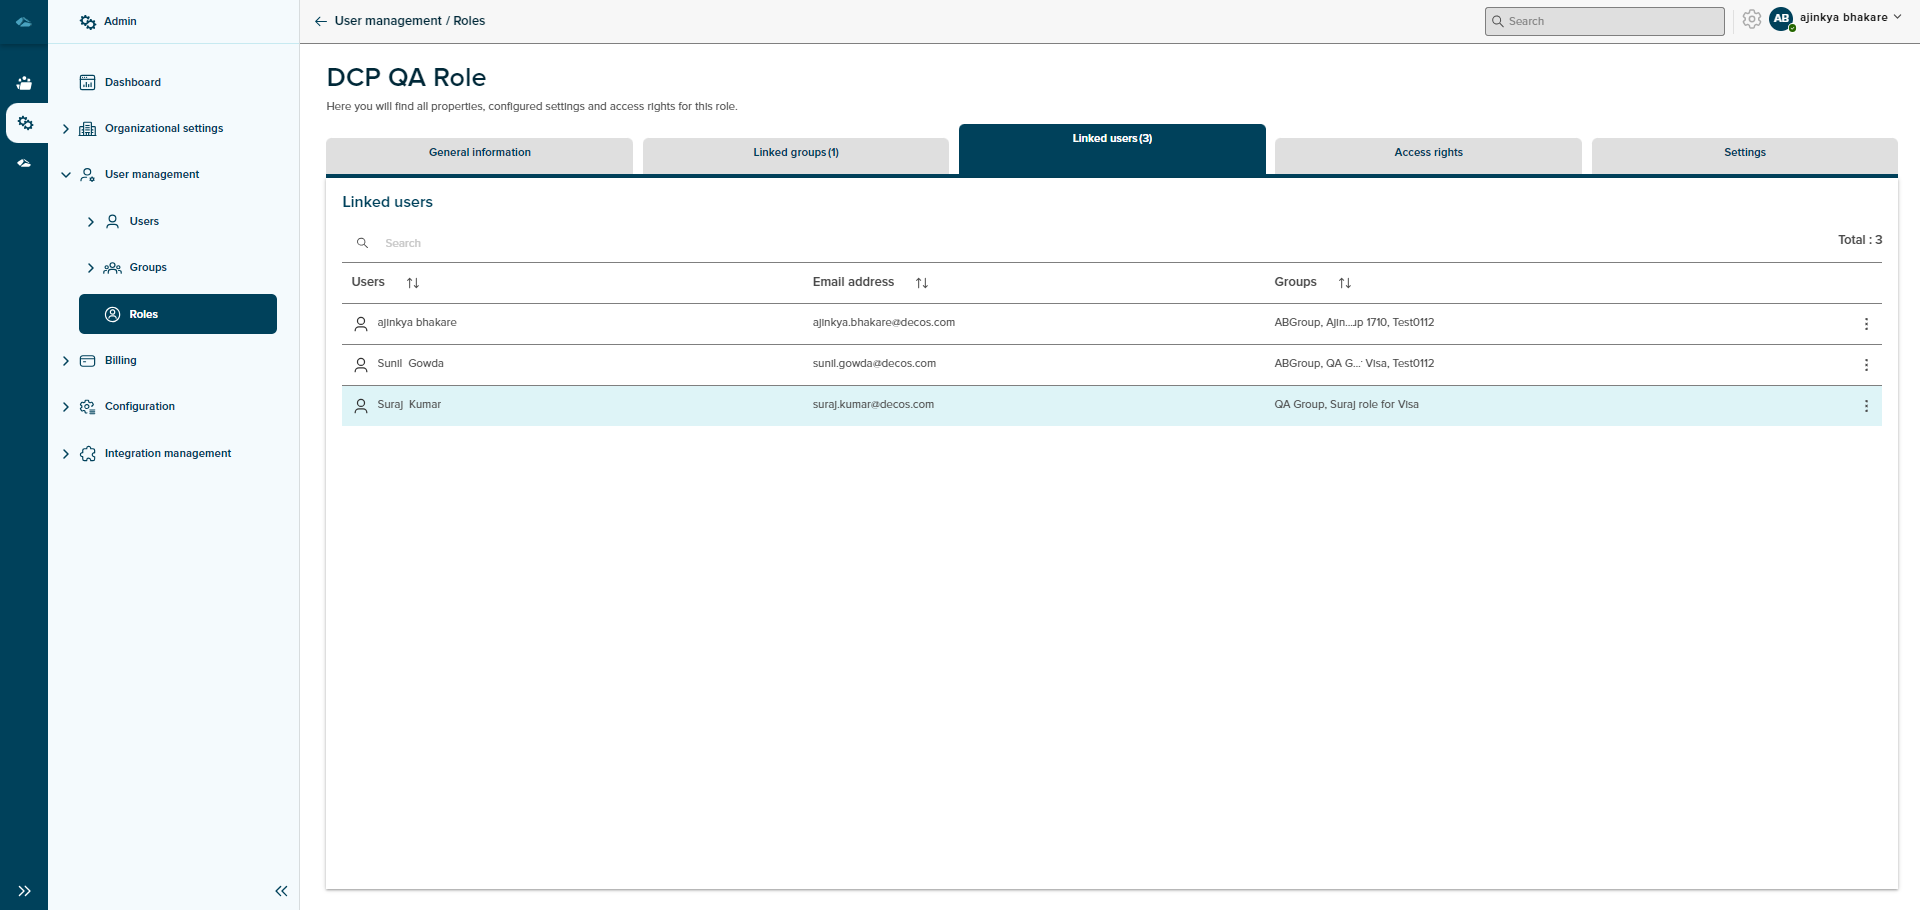This screenshot has height=910, width=1920.
Task: Click the sort arrows beside the Groups column
Action: pos(1345,282)
